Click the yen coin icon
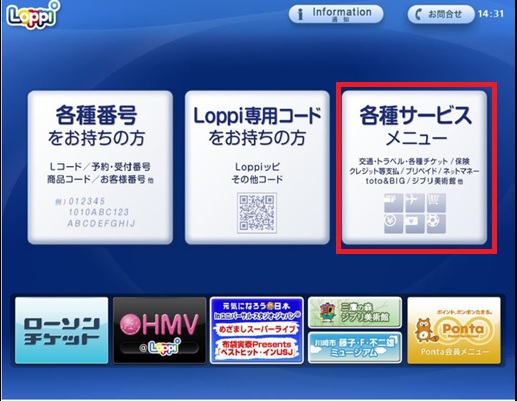The height and width of the screenshot is (401, 517). 393,223
